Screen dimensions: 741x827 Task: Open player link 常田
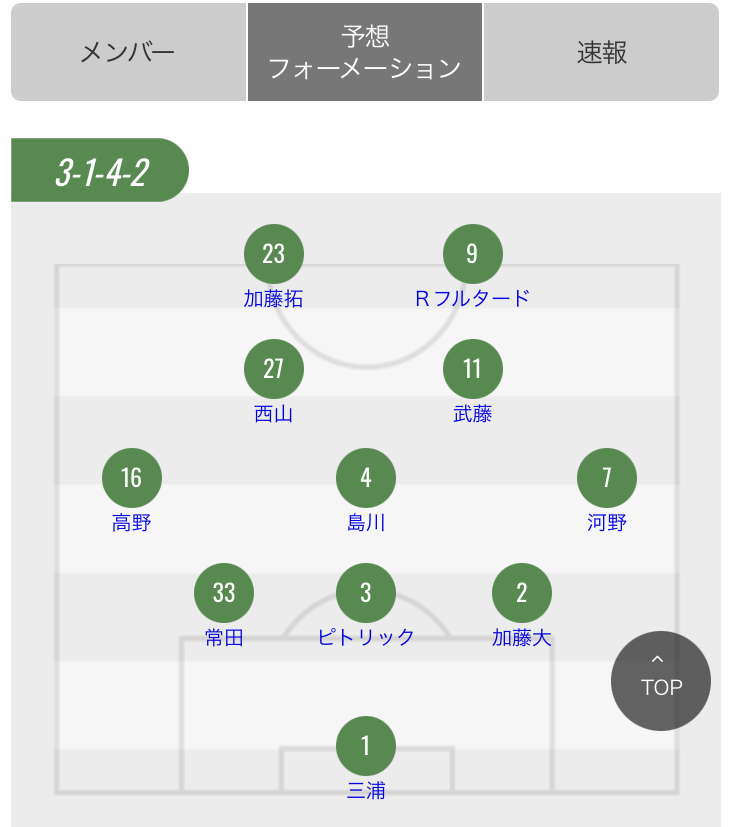coord(224,637)
